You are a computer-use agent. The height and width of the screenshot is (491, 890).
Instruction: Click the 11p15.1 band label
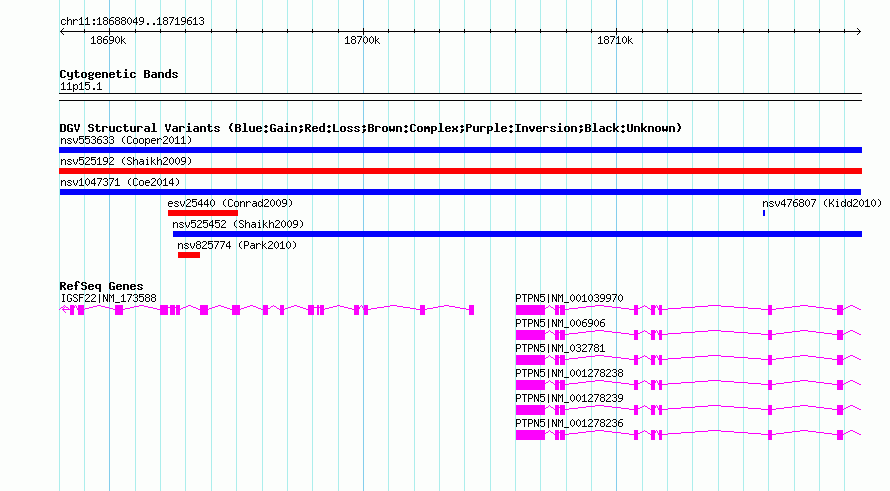[81, 86]
